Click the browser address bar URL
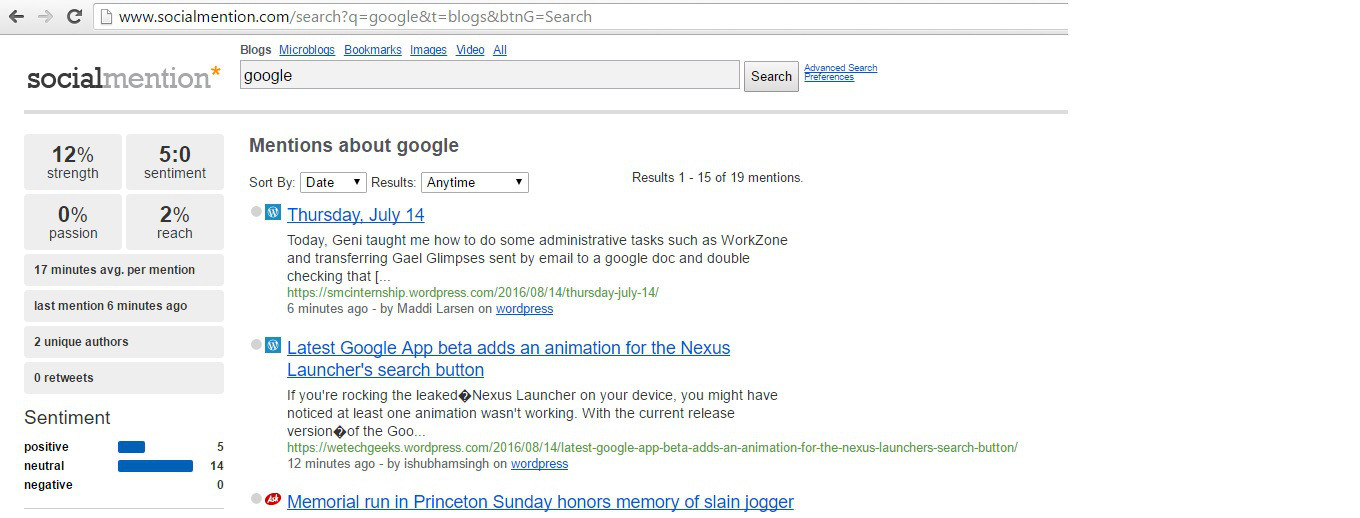The width and height of the screenshot is (1360, 518). point(355,17)
